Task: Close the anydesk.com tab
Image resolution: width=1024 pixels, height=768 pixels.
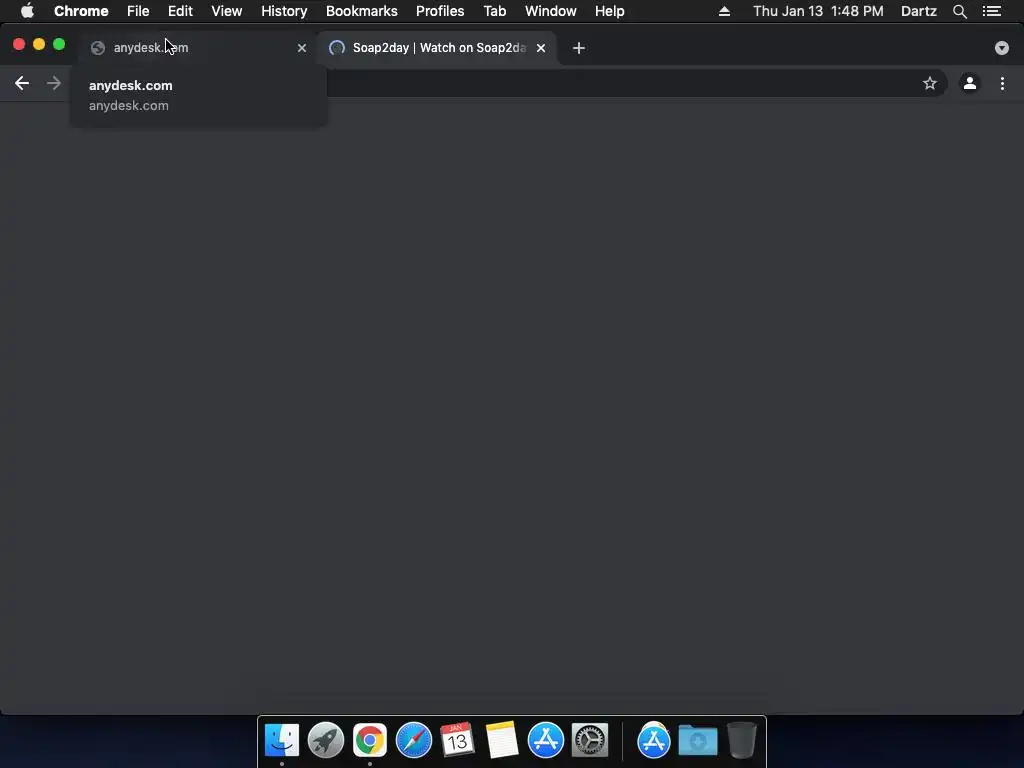Action: [302, 48]
